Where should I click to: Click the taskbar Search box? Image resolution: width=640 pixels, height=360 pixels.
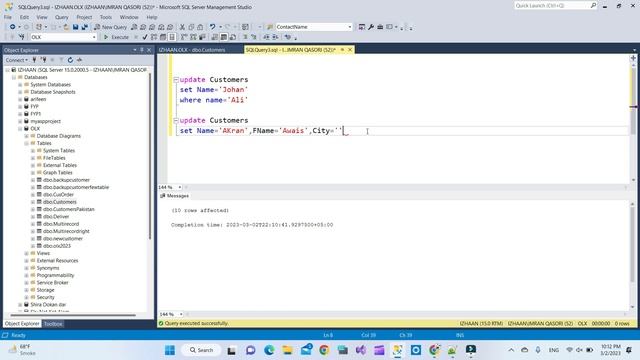pyautogui.click(x=201, y=350)
